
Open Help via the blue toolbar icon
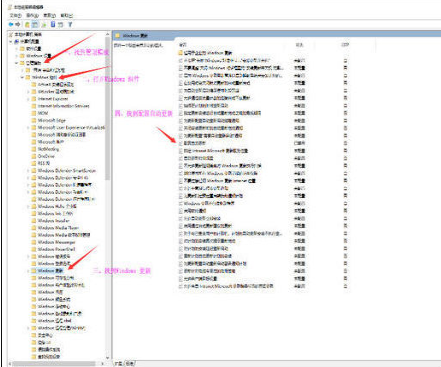coord(53,24)
